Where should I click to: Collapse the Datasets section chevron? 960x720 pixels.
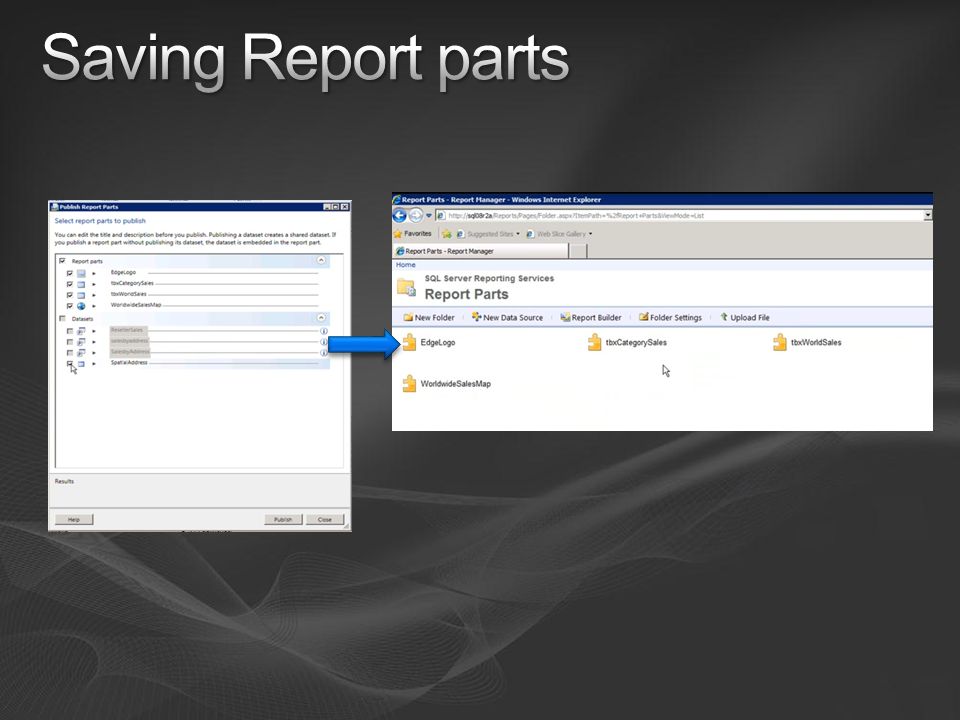click(x=321, y=318)
